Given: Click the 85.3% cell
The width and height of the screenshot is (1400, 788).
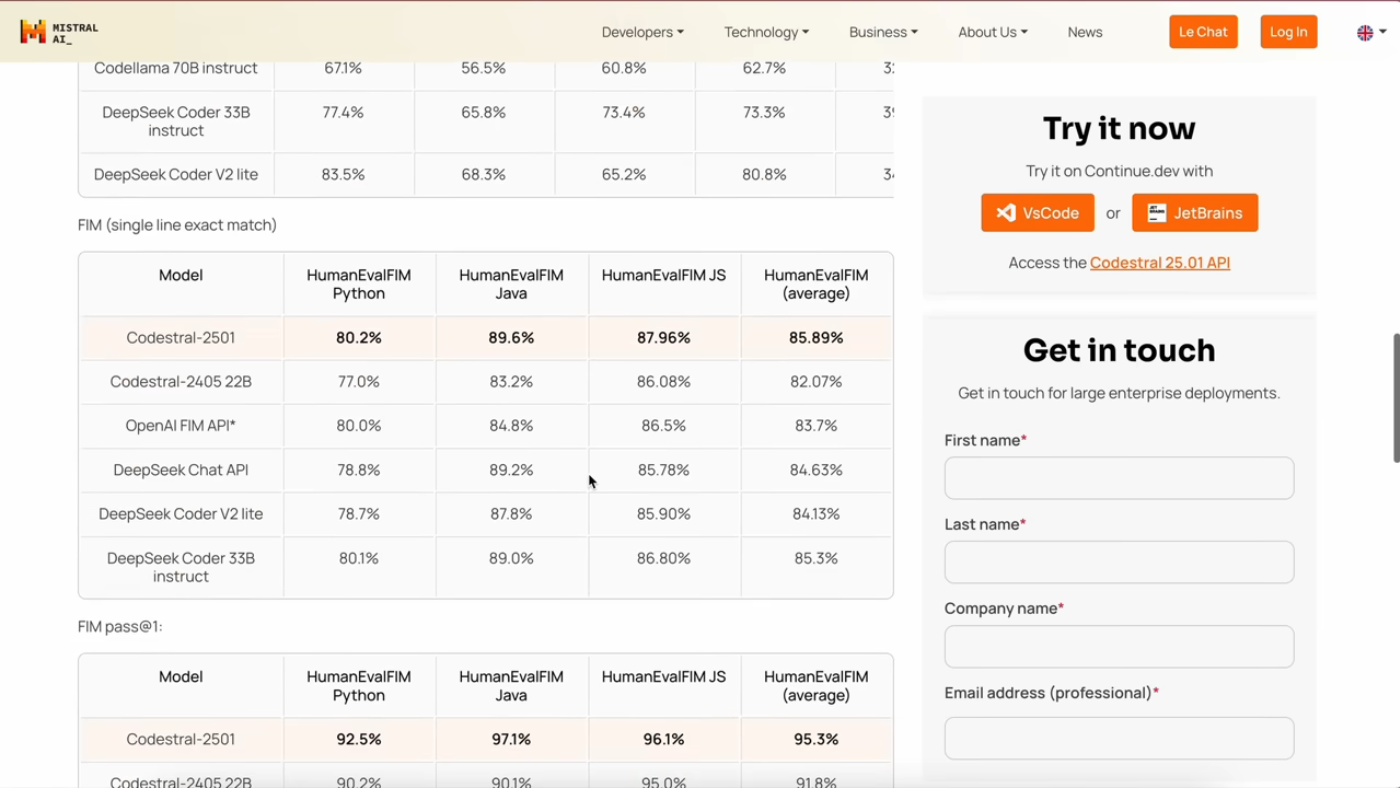Looking at the screenshot, I should point(816,558).
